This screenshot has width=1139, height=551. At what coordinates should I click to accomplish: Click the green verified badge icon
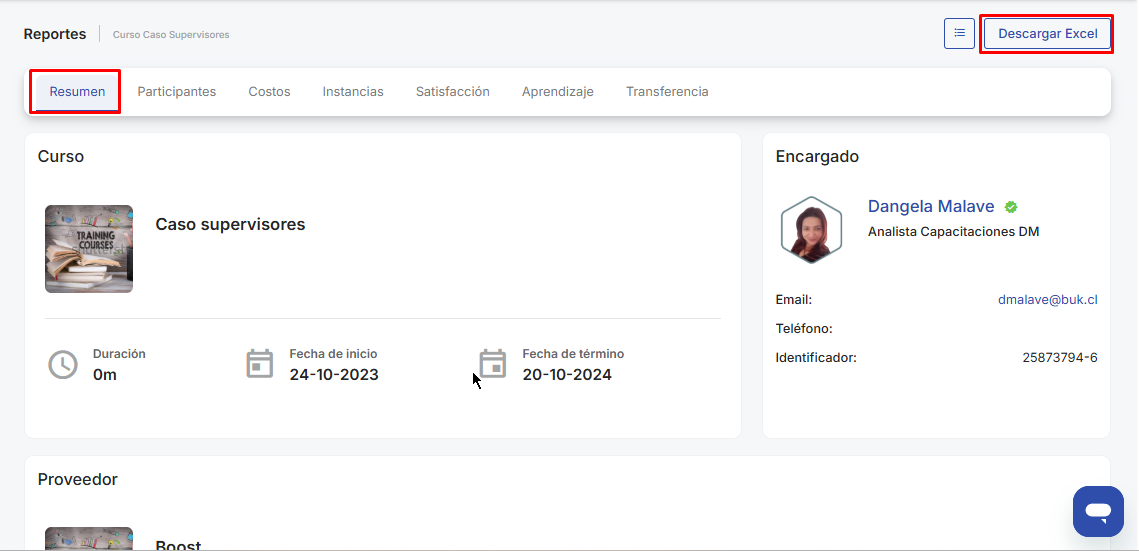(x=1011, y=207)
